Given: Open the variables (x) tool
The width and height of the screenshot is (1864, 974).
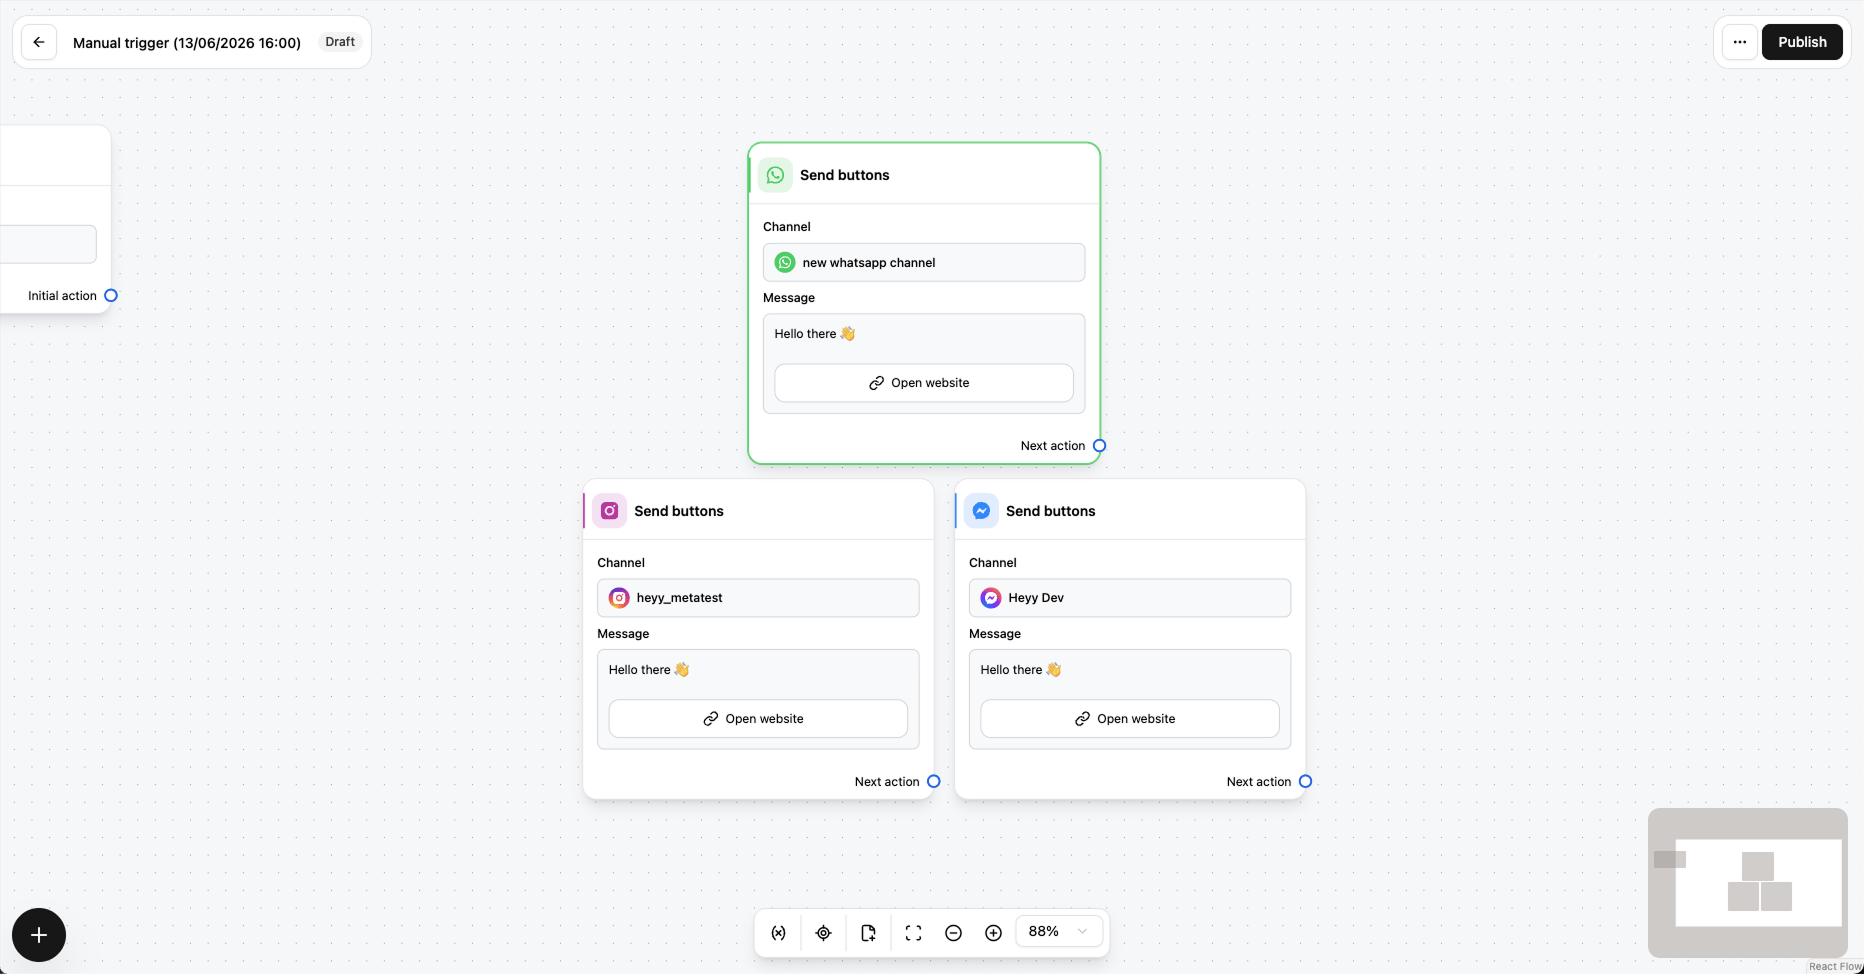Looking at the screenshot, I should (778, 933).
